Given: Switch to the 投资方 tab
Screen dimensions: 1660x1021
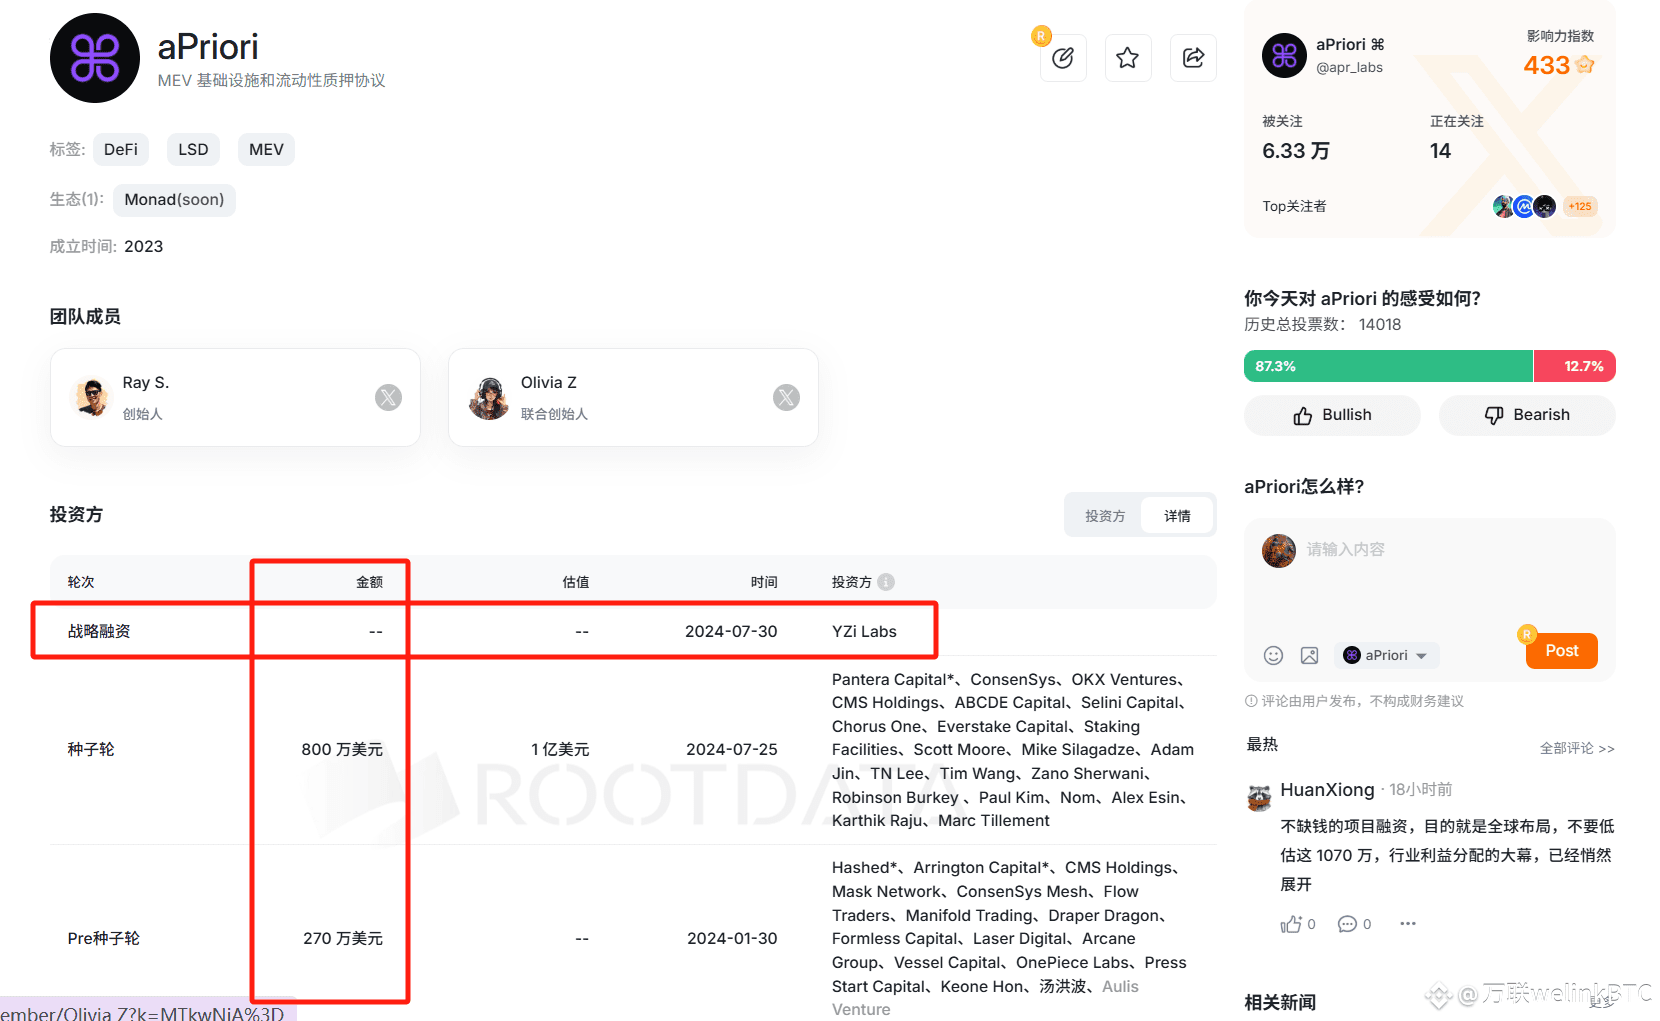Looking at the screenshot, I should pos(1105,515).
